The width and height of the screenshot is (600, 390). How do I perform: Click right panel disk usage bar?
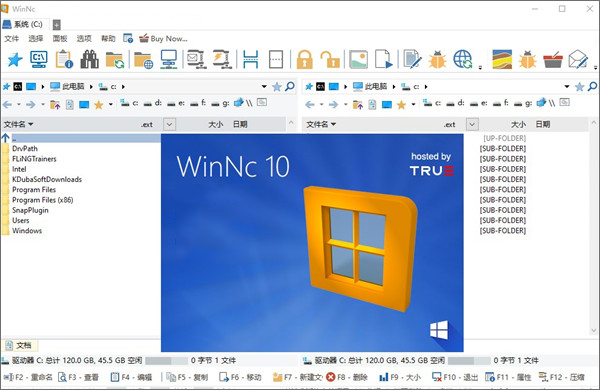pos(469,361)
